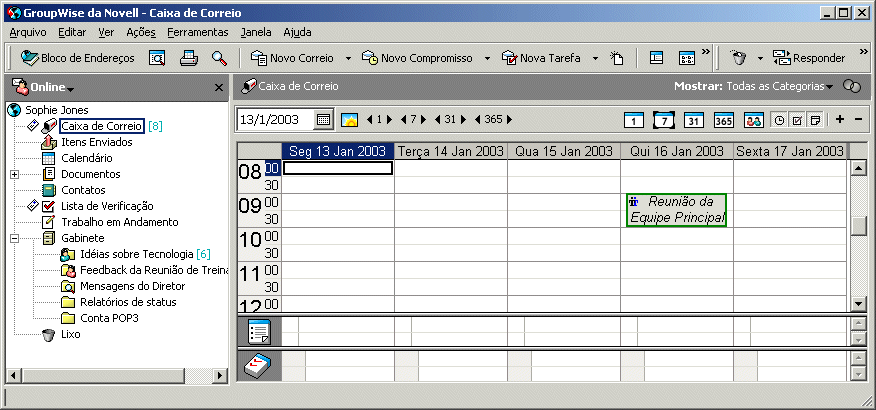Create a Nova Tarefa task
Image resolution: width=876 pixels, height=410 pixels.
[541, 58]
